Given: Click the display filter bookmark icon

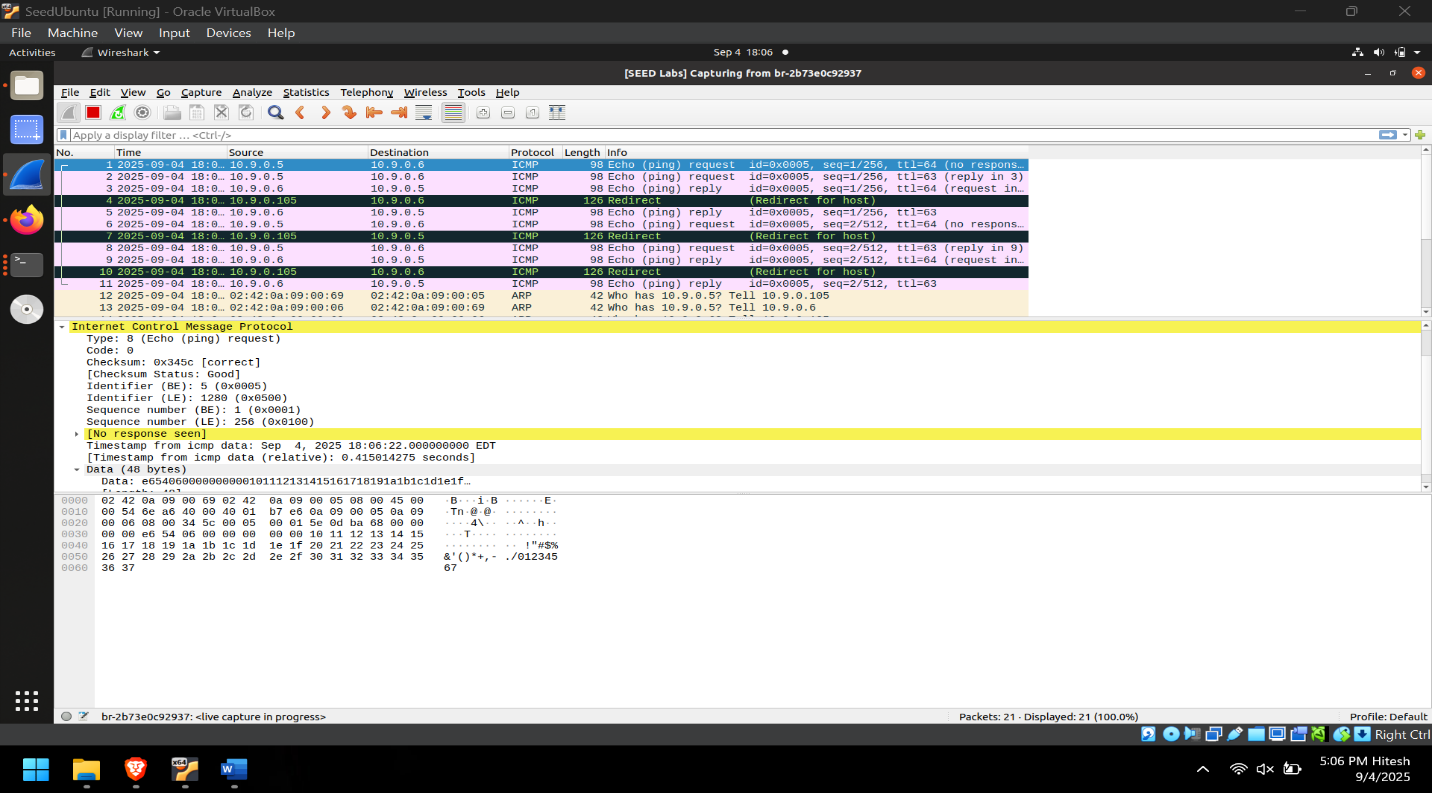Looking at the screenshot, I should click(64, 135).
